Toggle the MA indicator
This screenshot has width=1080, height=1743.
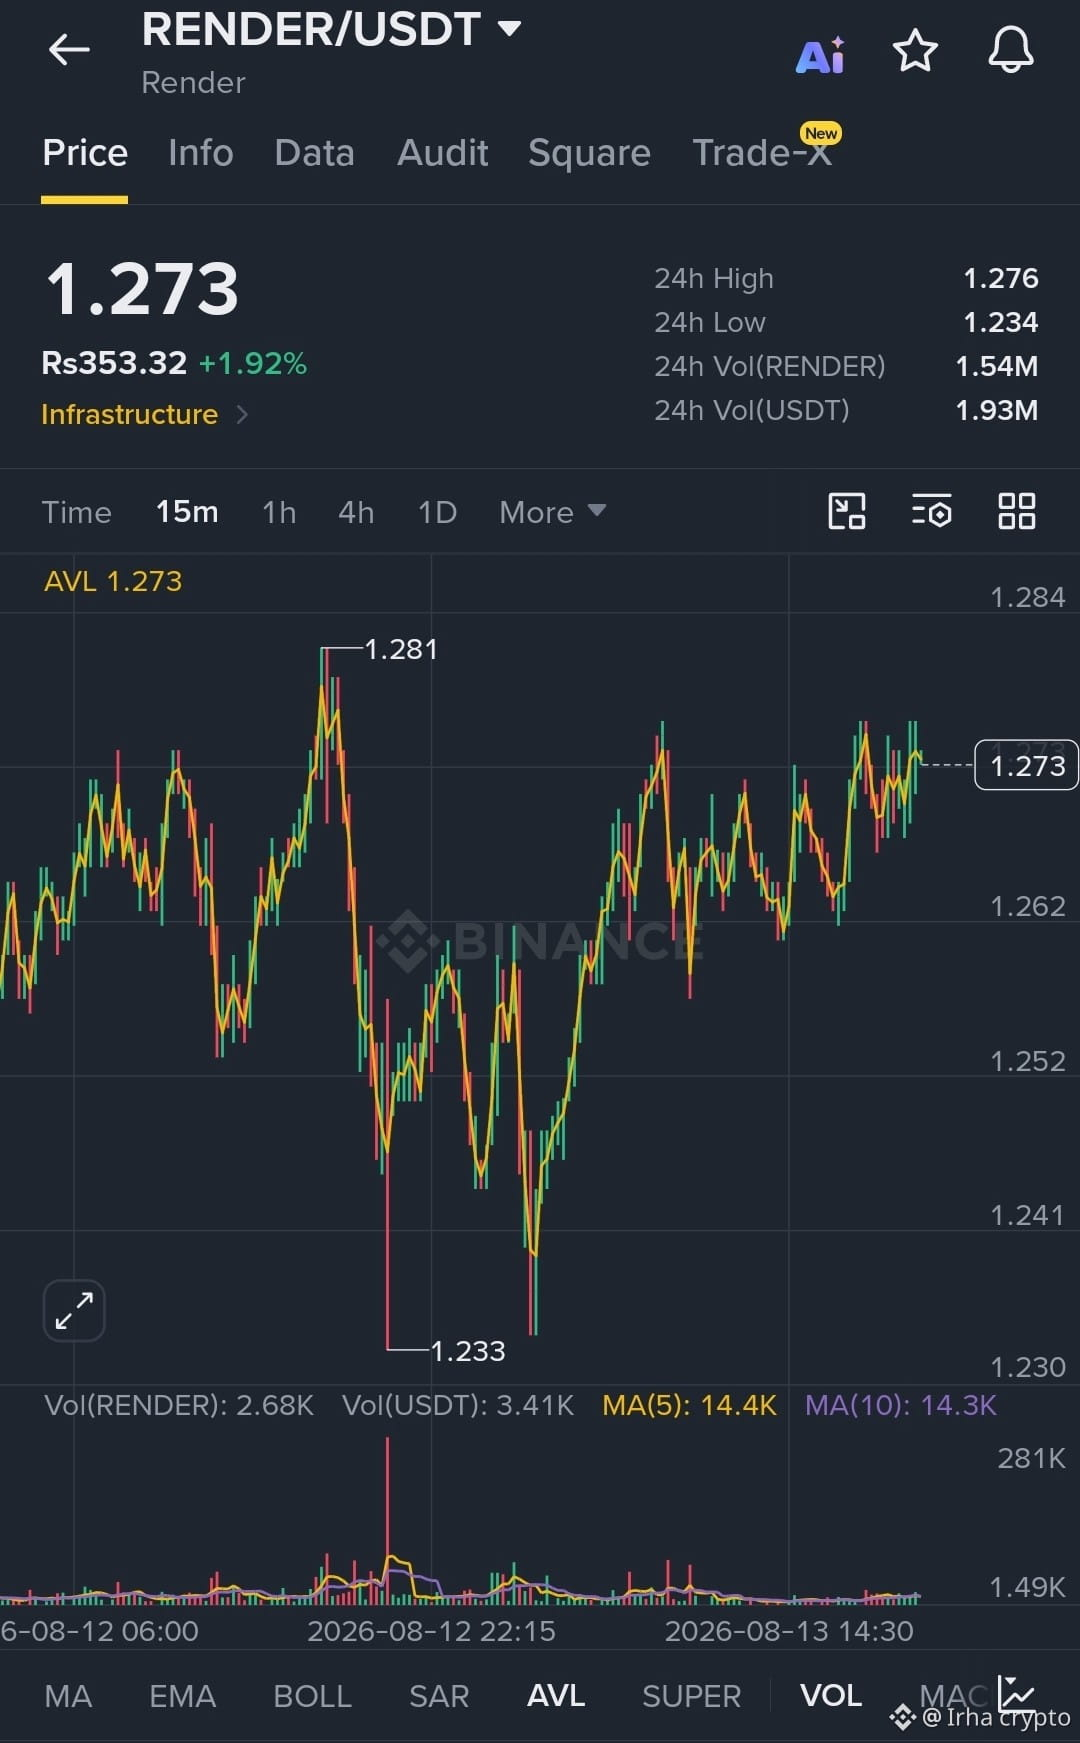(68, 1696)
